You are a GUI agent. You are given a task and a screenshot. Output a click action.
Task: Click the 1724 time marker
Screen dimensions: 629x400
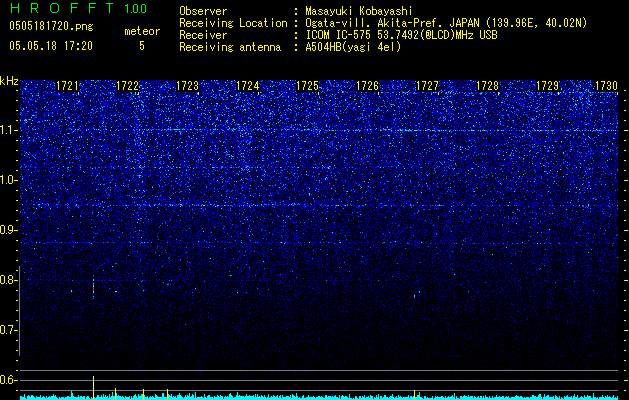(248, 86)
